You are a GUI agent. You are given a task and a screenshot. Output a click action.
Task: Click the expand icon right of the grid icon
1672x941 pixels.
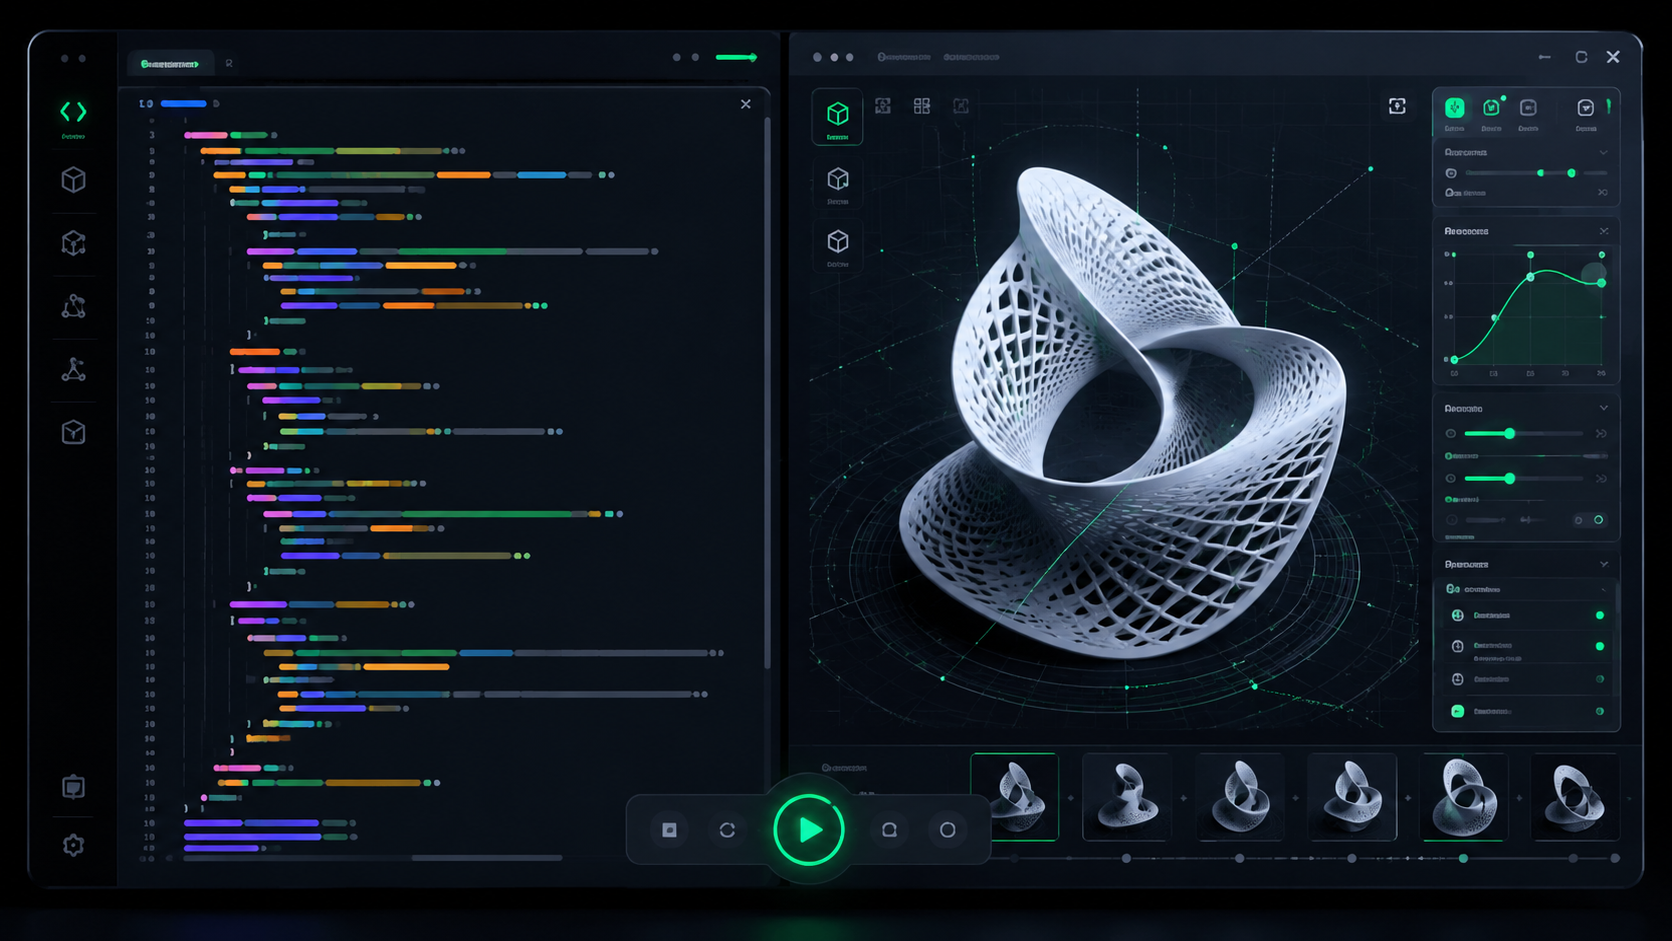961,106
